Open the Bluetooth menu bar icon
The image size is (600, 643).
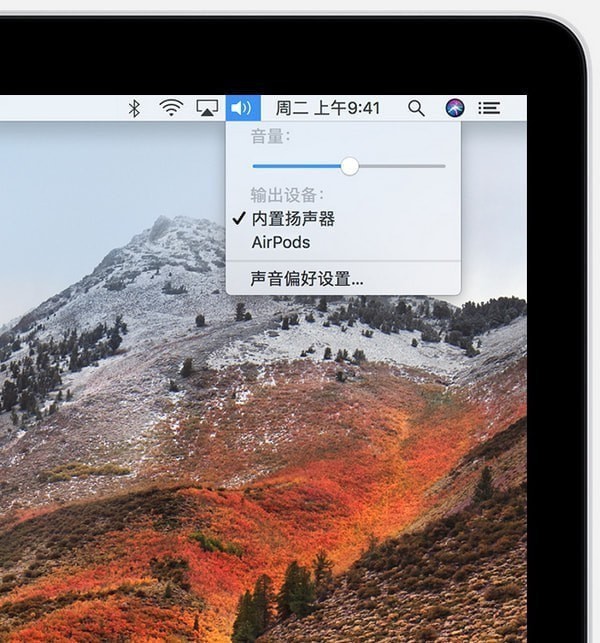134,108
